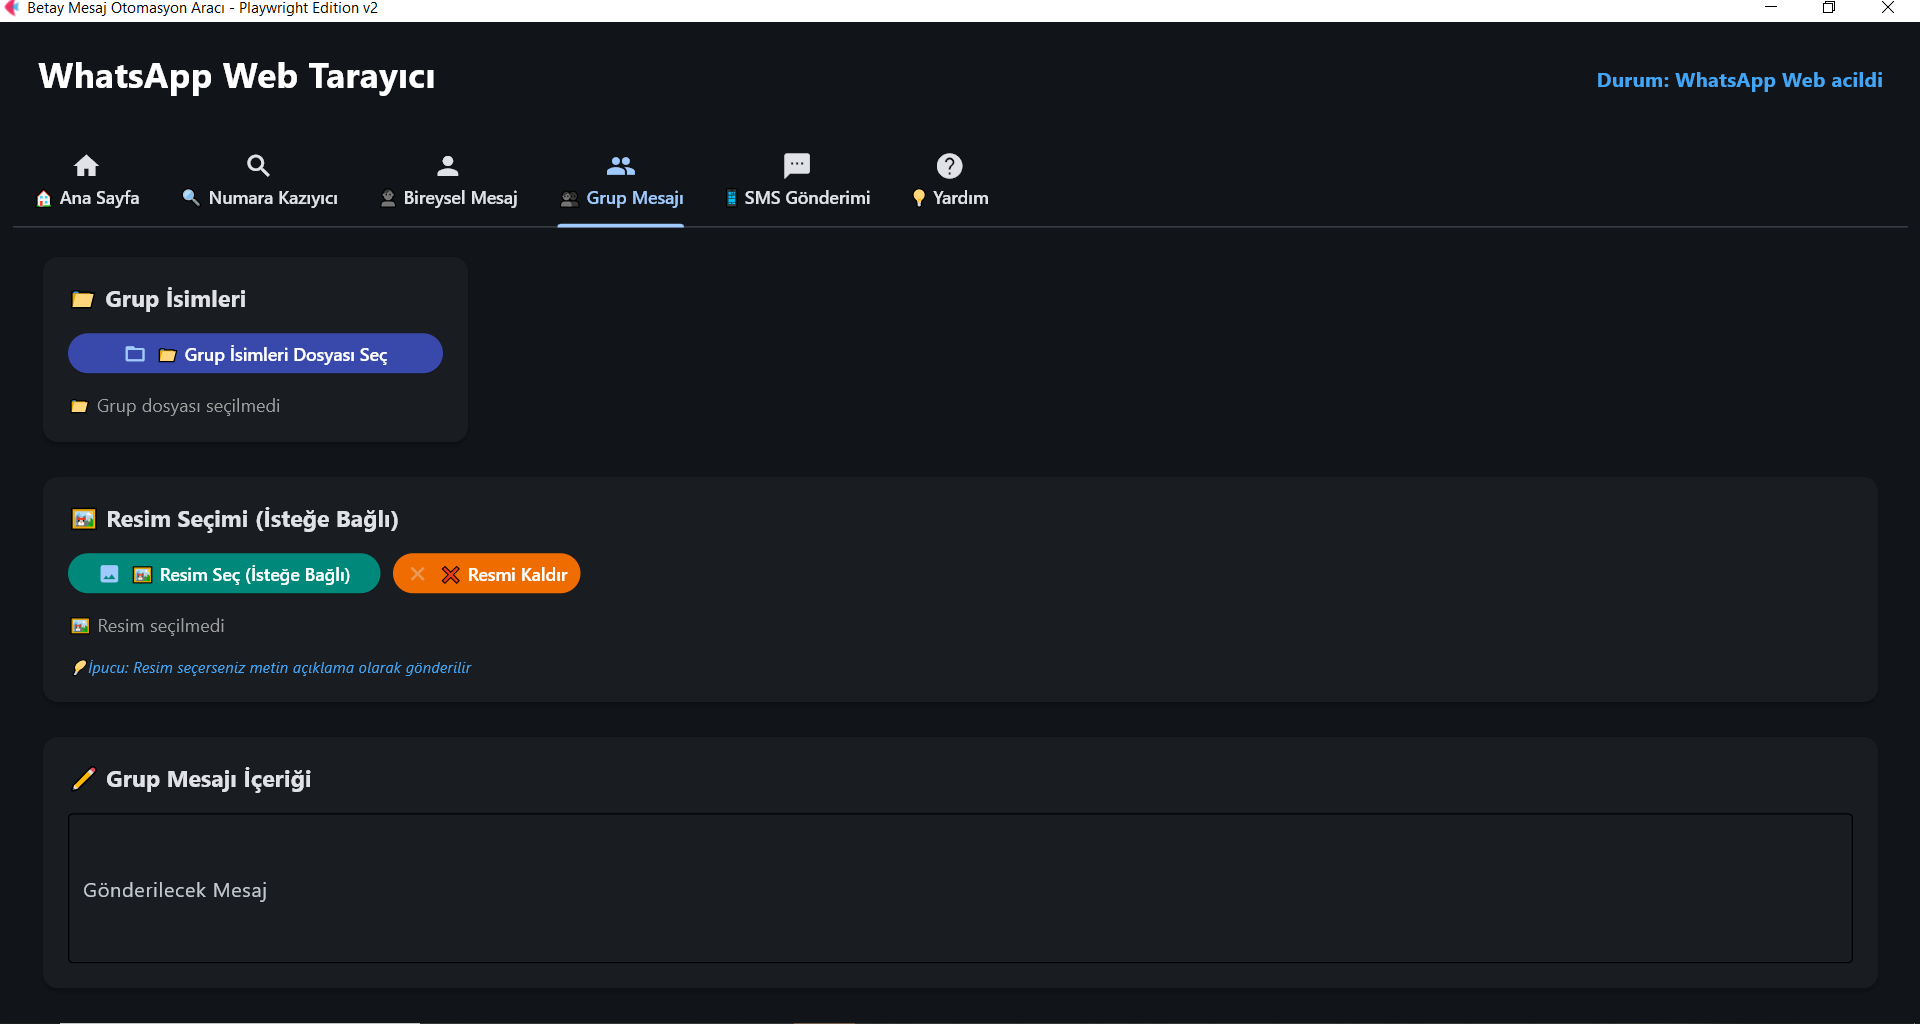Click the Grup Mesajı İçeriği heading
1920x1024 pixels.
208,779
